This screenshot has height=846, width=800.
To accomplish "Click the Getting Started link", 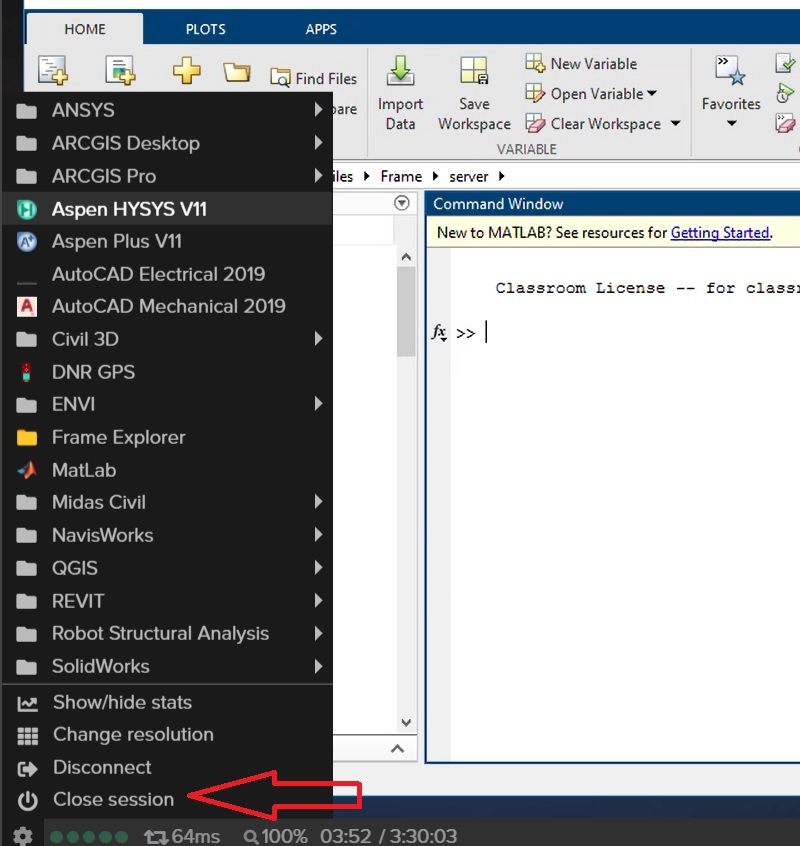I will pyautogui.click(x=719, y=233).
